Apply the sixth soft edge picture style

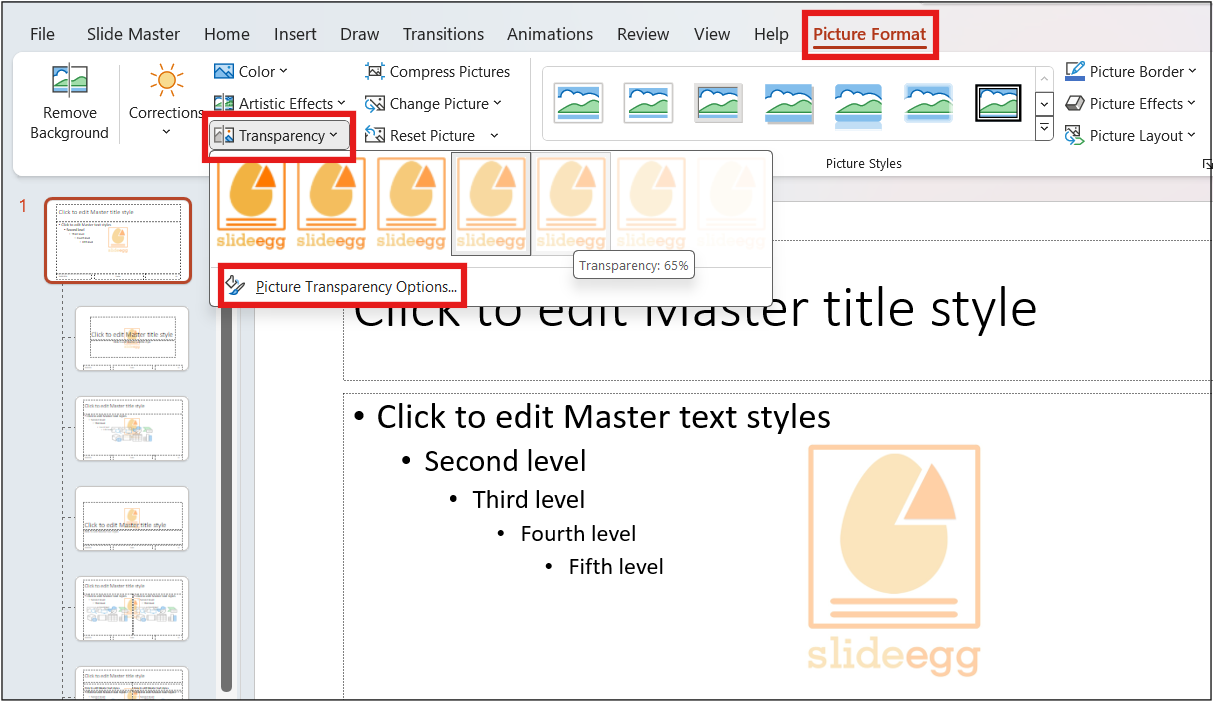pos(928,102)
